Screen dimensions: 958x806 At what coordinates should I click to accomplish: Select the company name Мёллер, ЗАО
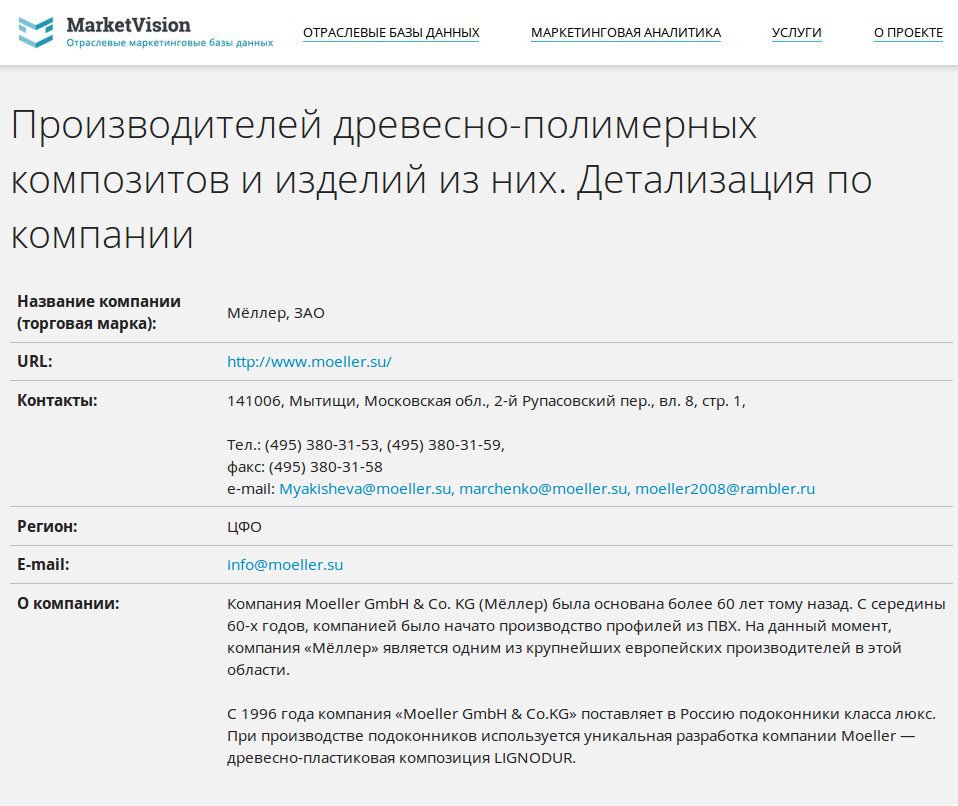pyautogui.click(x=276, y=313)
